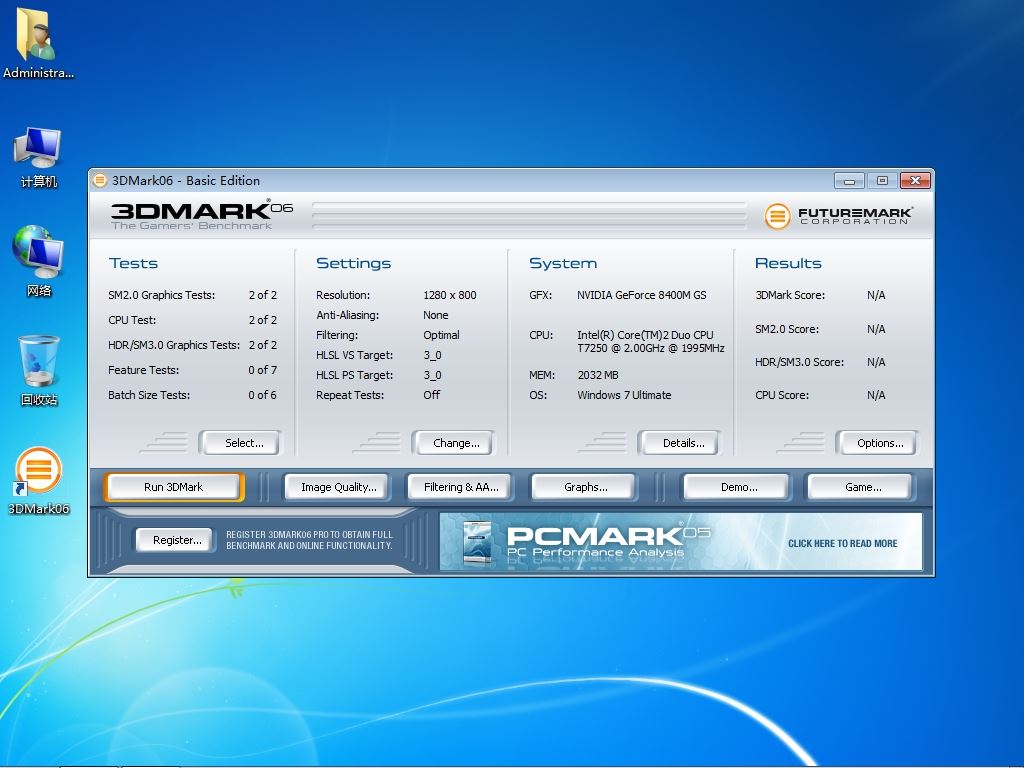Open Filtering & AA settings
The image size is (1024, 768).
pyautogui.click(x=460, y=487)
